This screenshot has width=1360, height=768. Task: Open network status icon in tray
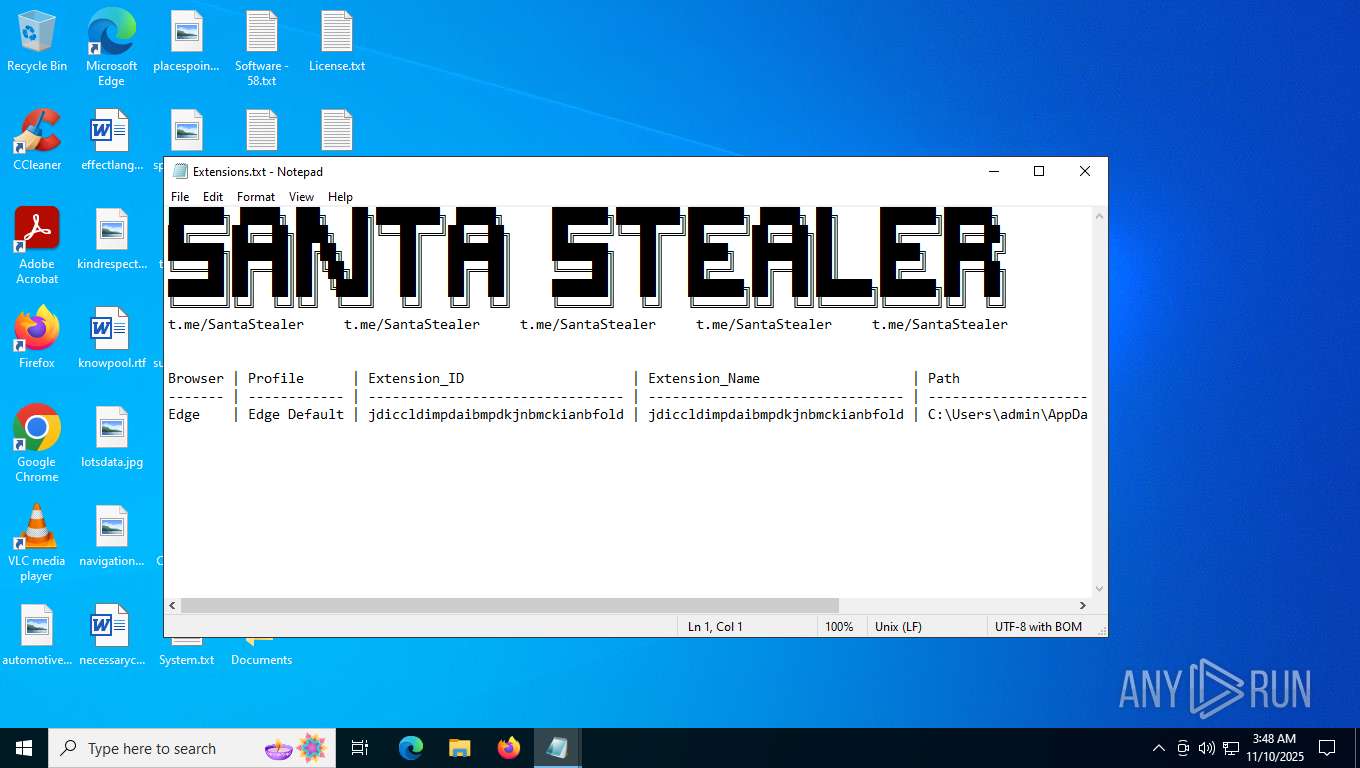[x=1231, y=748]
